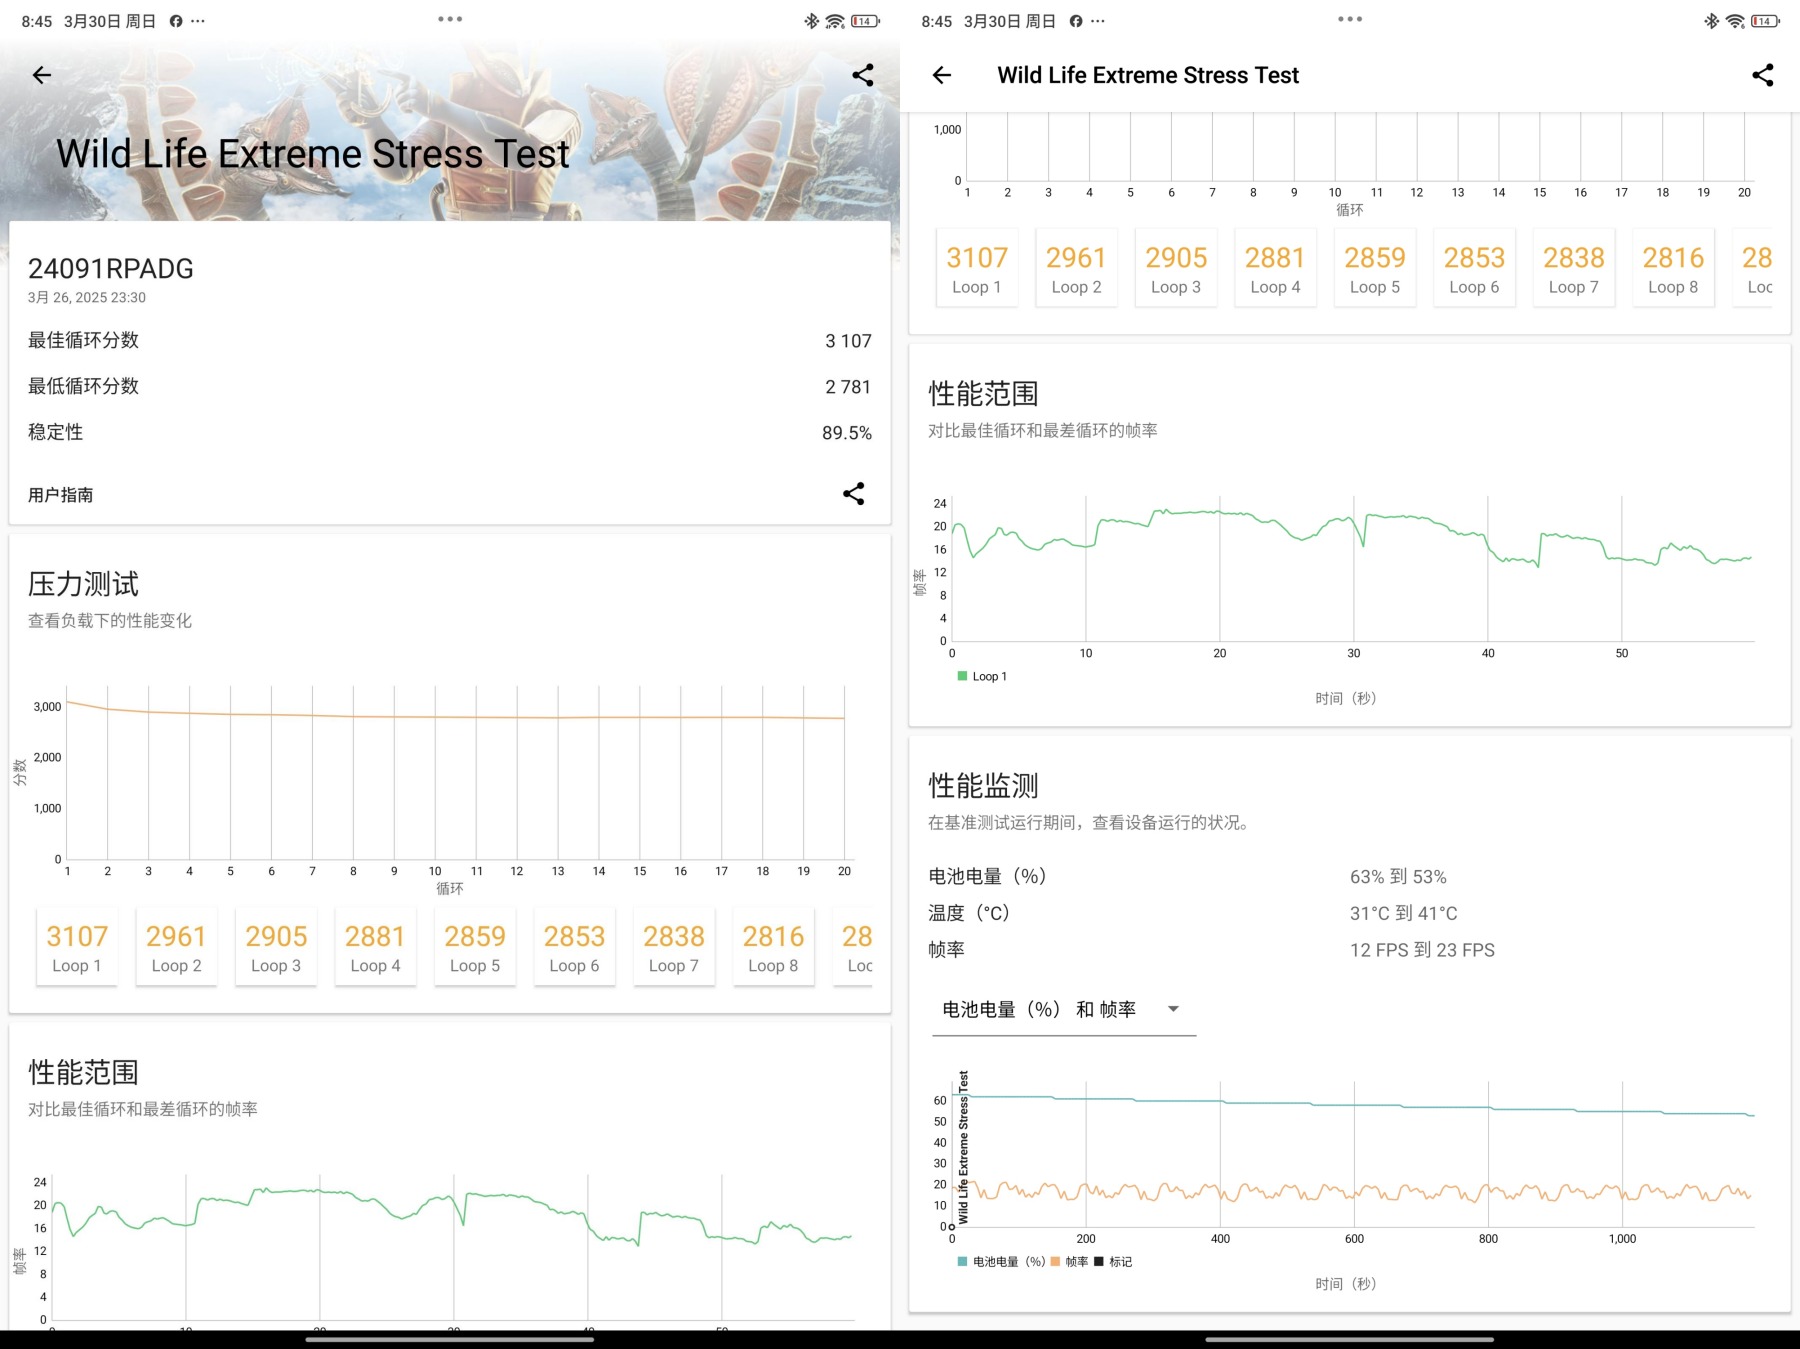Open the three-dot menu atop left pane
Image resolution: width=1800 pixels, height=1349 pixels.
pos(450,19)
